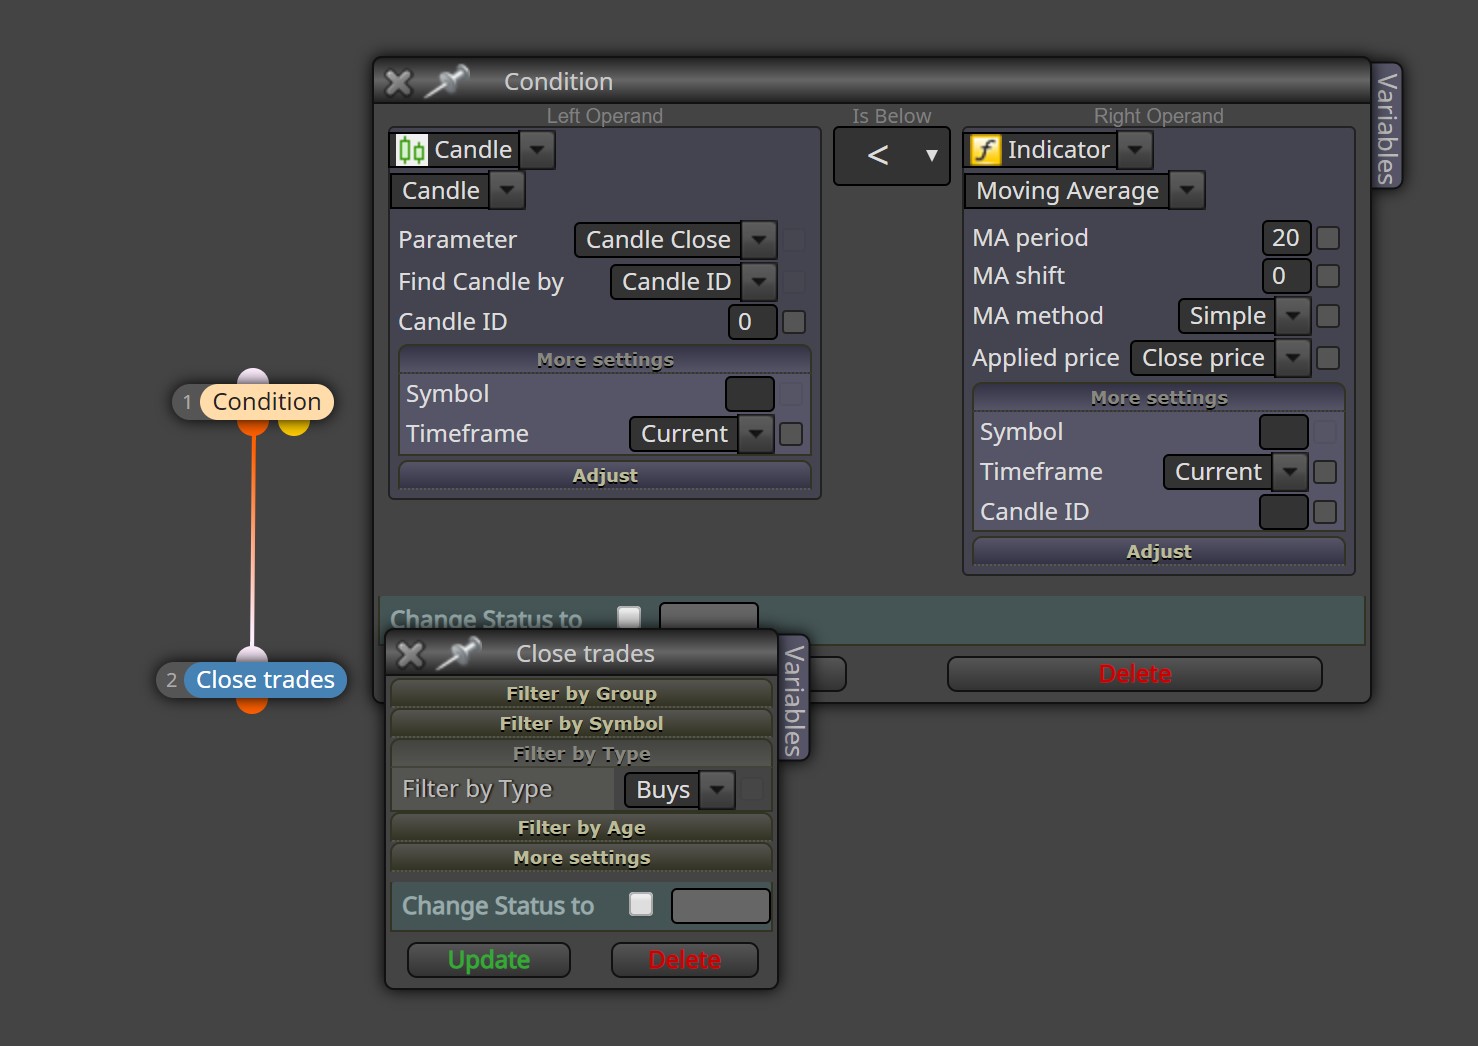Image resolution: width=1478 pixels, height=1046 pixels.
Task: Toggle checkbox next to right operand Candle ID
Action: pyautogui.click(x=1325, y=512)
